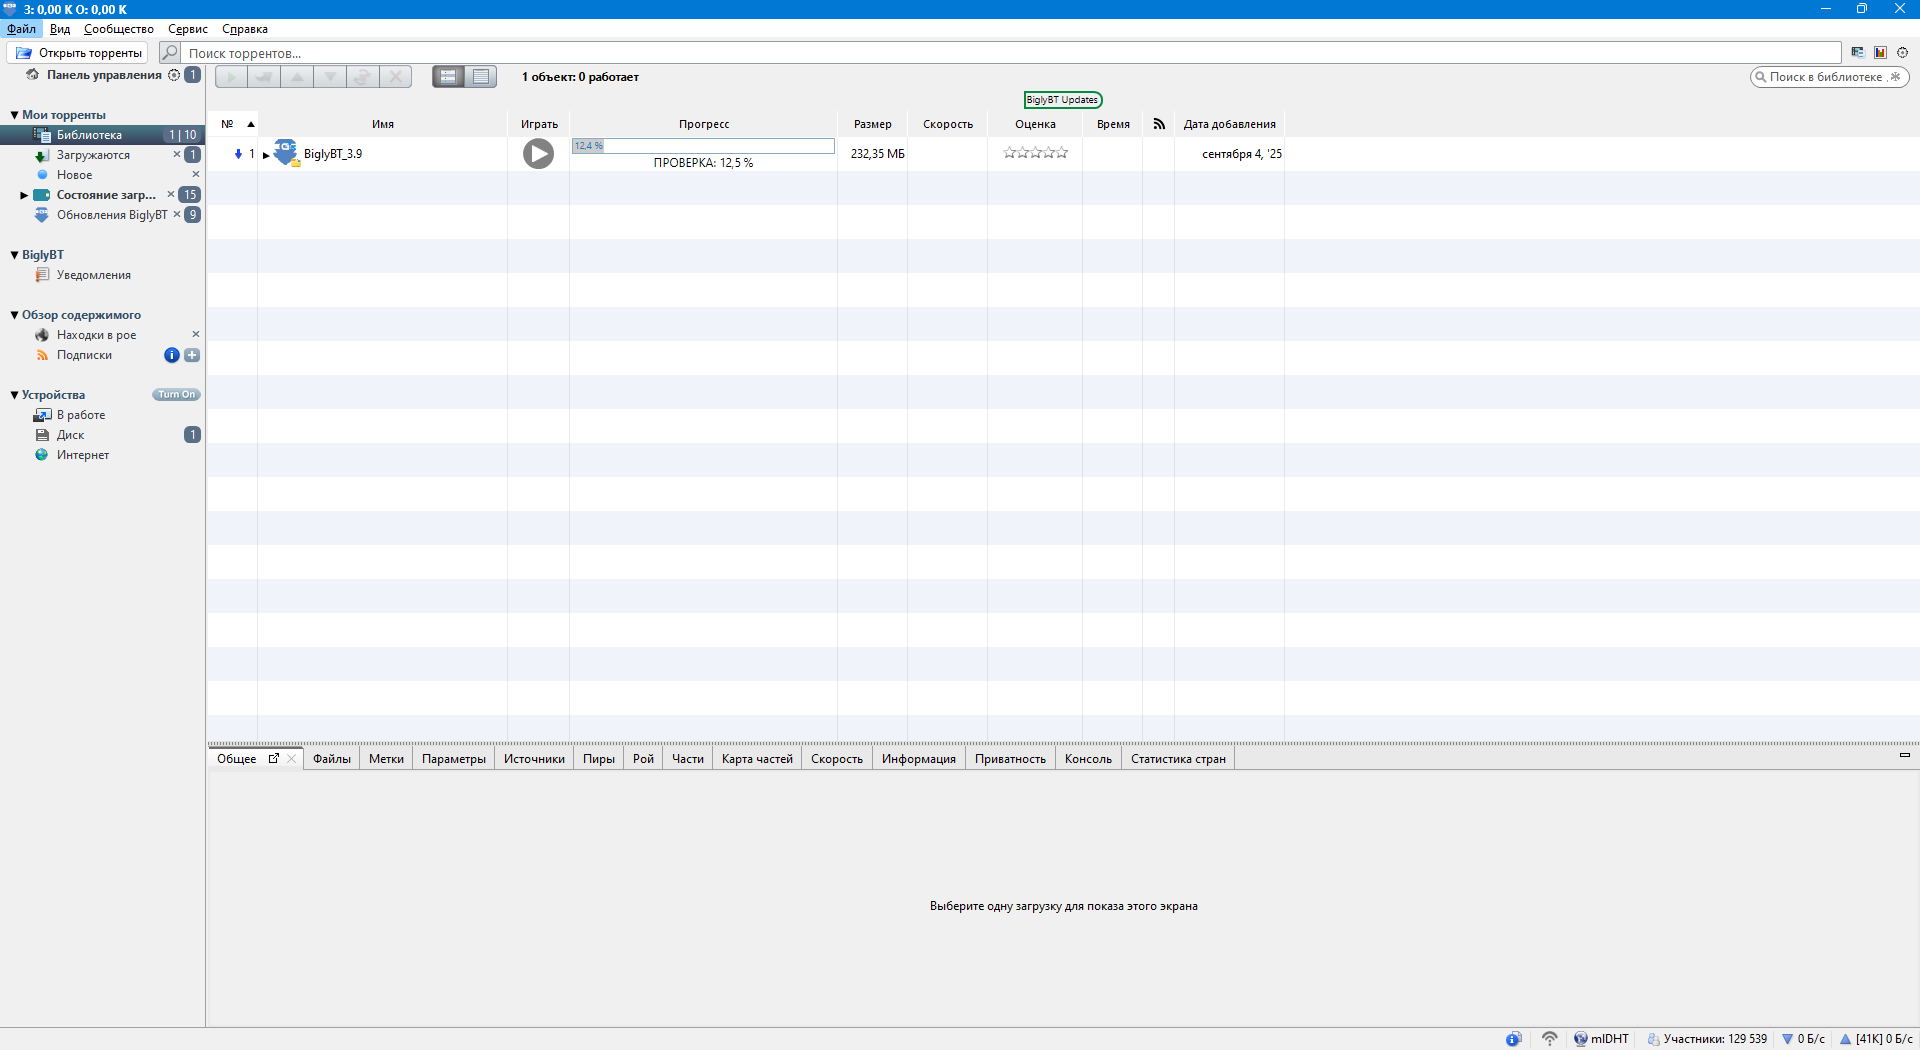The image size is (1920, 1050).
Task: Click the BiglyBT_3.9 torrent icon
Action: [286, 153]
